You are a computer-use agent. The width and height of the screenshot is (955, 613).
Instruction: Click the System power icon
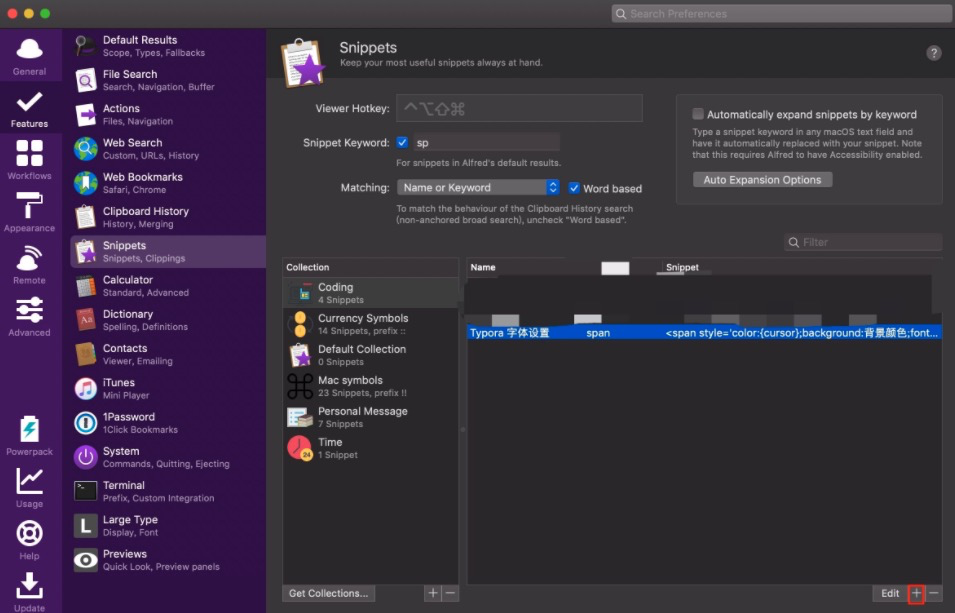point(85,457)
